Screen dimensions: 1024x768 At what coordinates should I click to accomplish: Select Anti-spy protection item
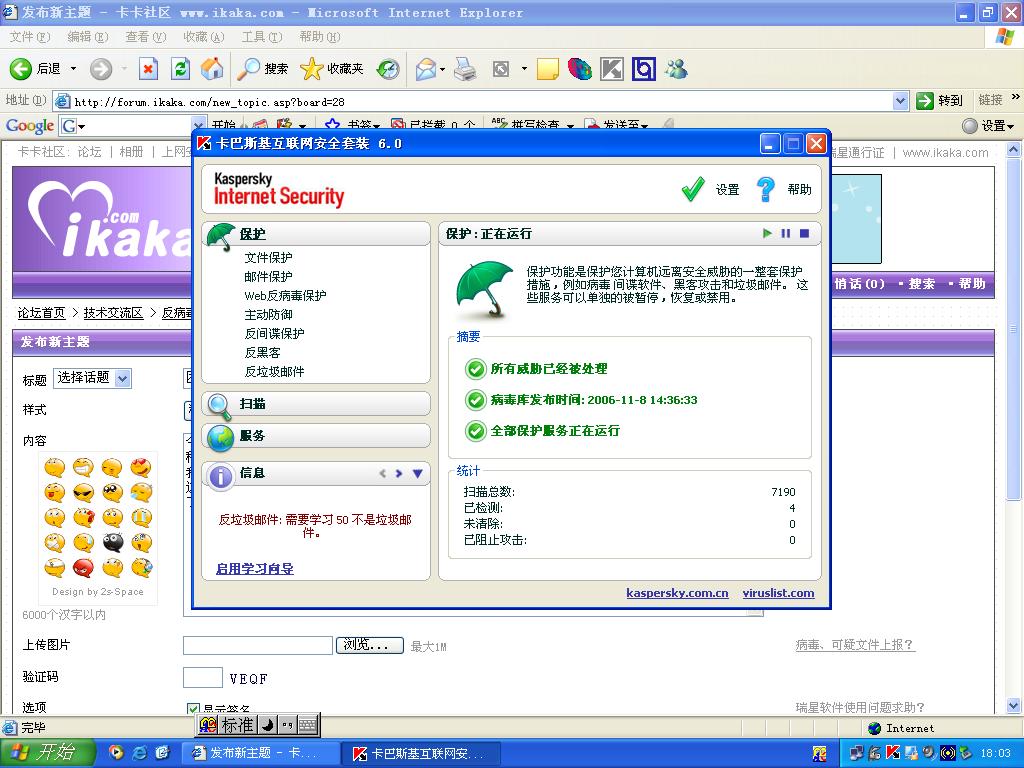pyautogui.click(x=274, y=333)
